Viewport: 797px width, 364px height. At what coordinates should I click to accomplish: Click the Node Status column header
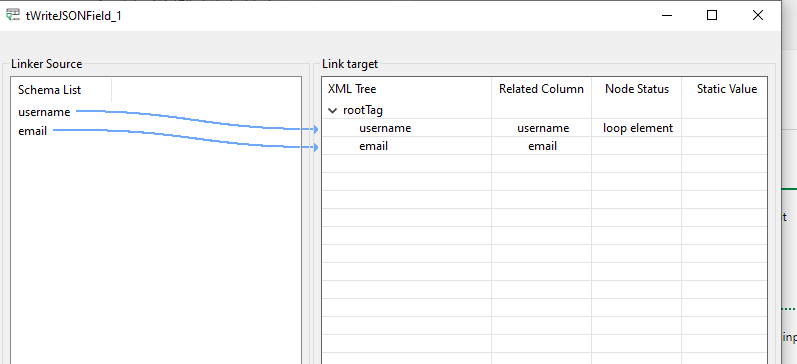(x=637, y=89)
